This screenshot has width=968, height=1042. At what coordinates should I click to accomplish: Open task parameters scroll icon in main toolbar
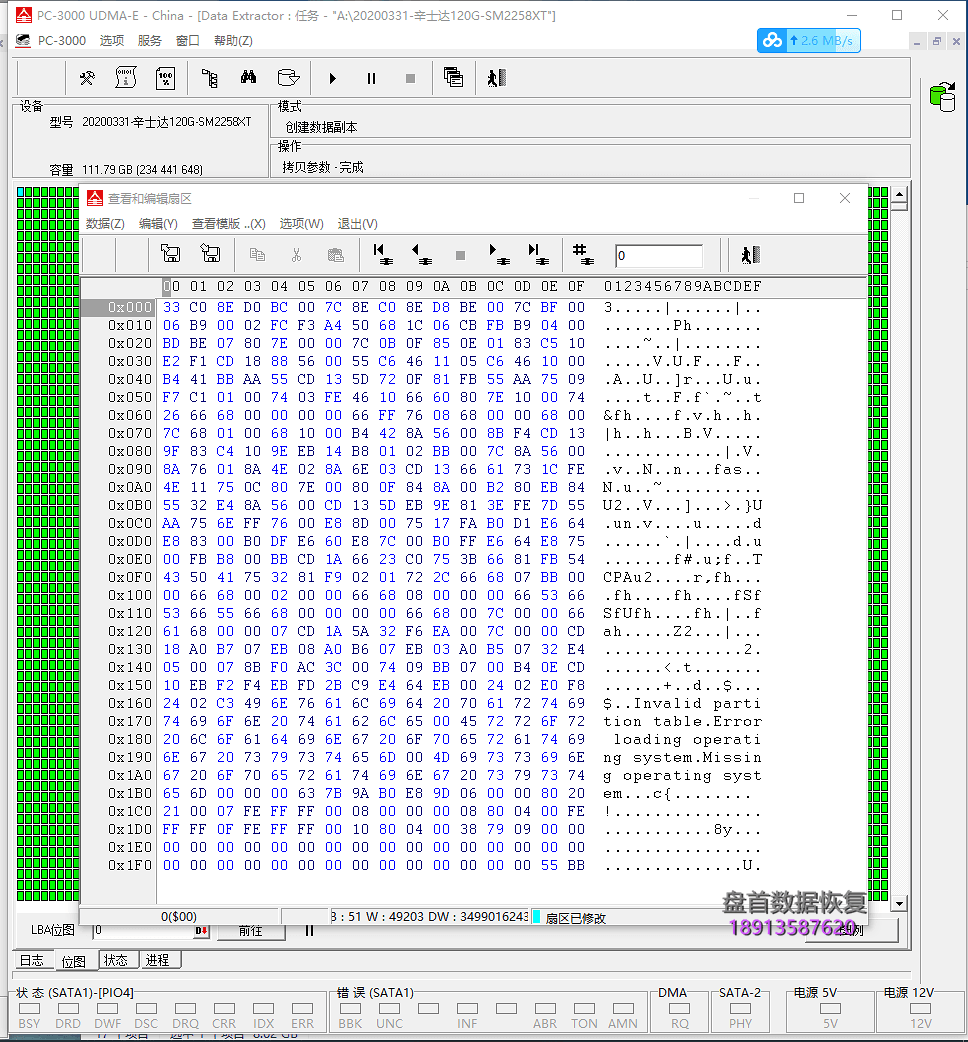pyautogui.click(x=126, y=78)
